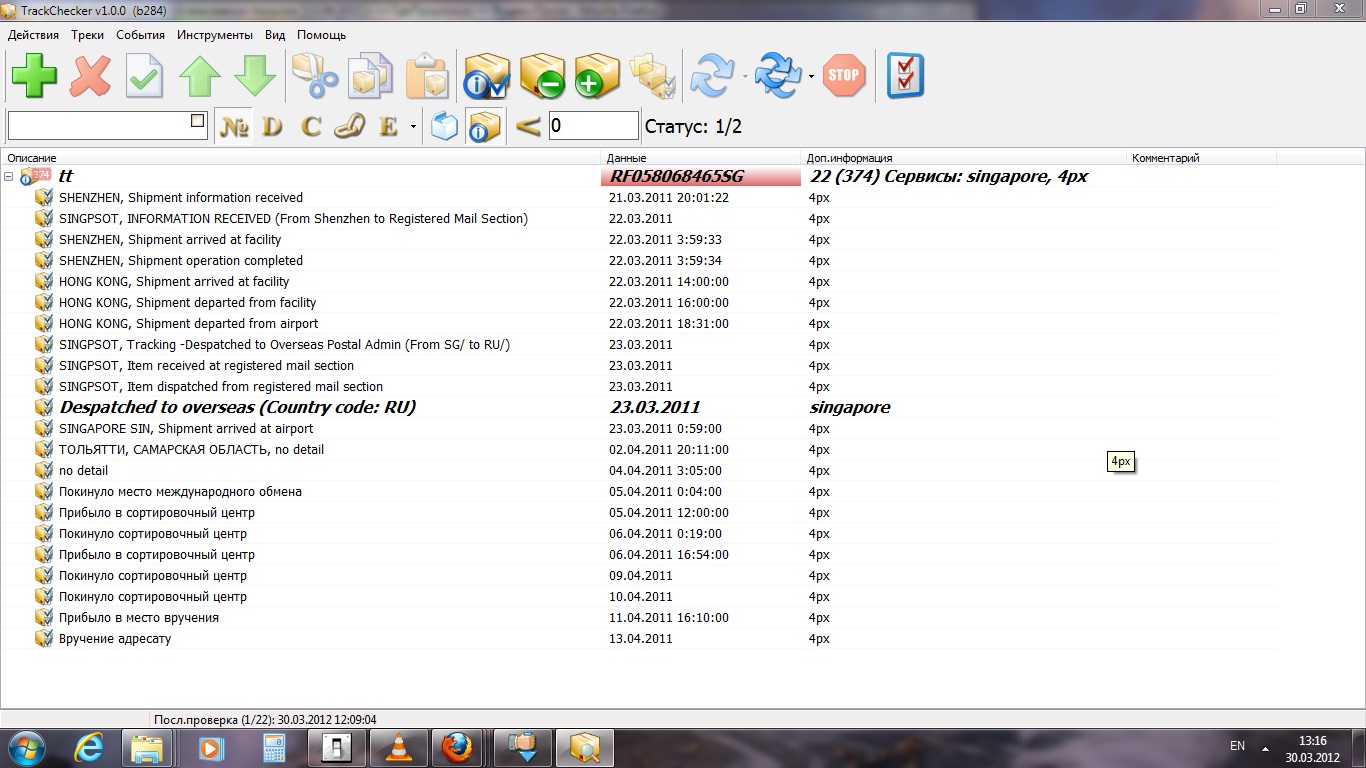Toggle the № filter button

tap(234, 127)
